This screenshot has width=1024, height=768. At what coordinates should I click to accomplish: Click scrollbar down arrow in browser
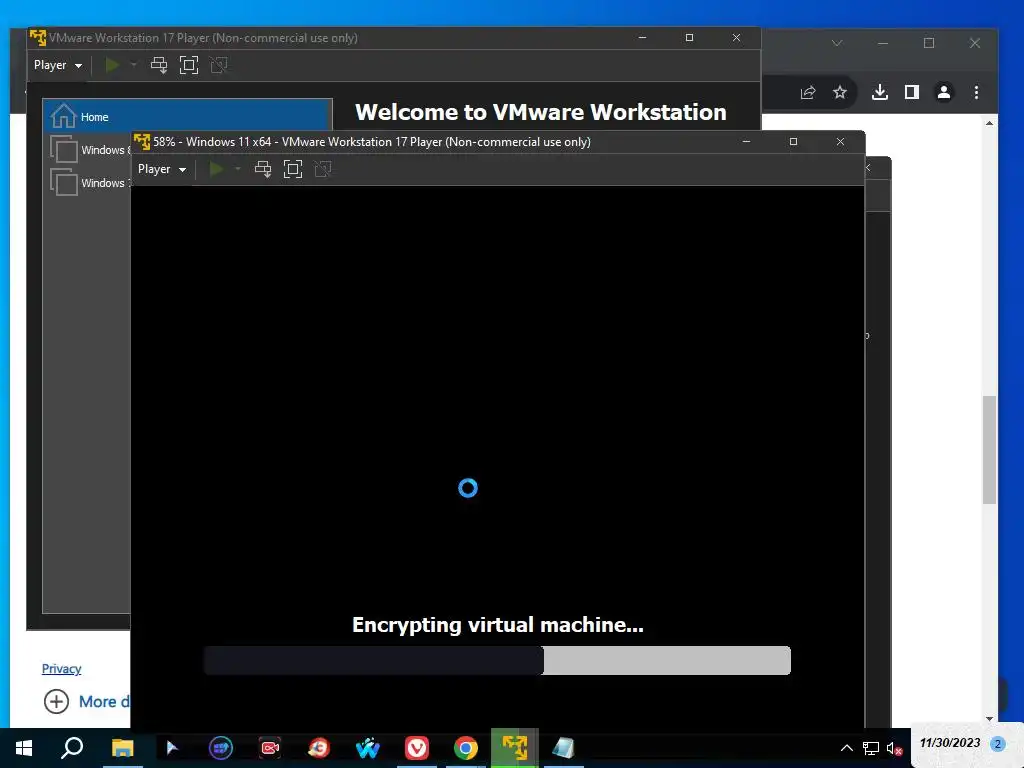coord(989,718)
